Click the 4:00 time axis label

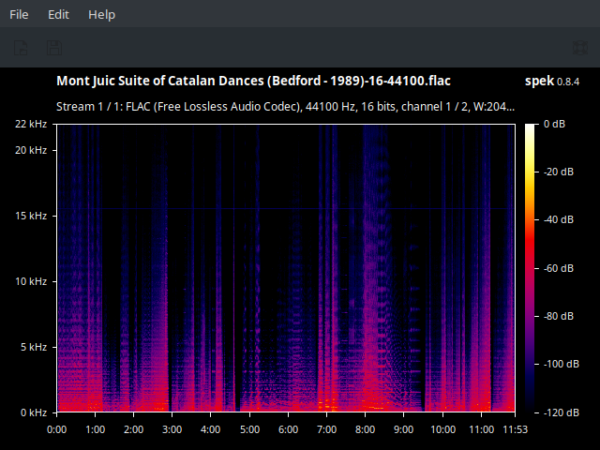(210, 429)
